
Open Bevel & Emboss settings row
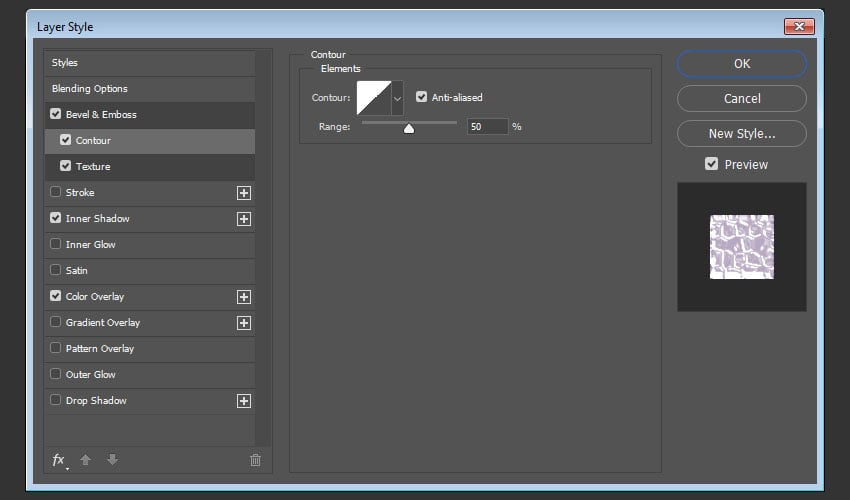point(150,114)
